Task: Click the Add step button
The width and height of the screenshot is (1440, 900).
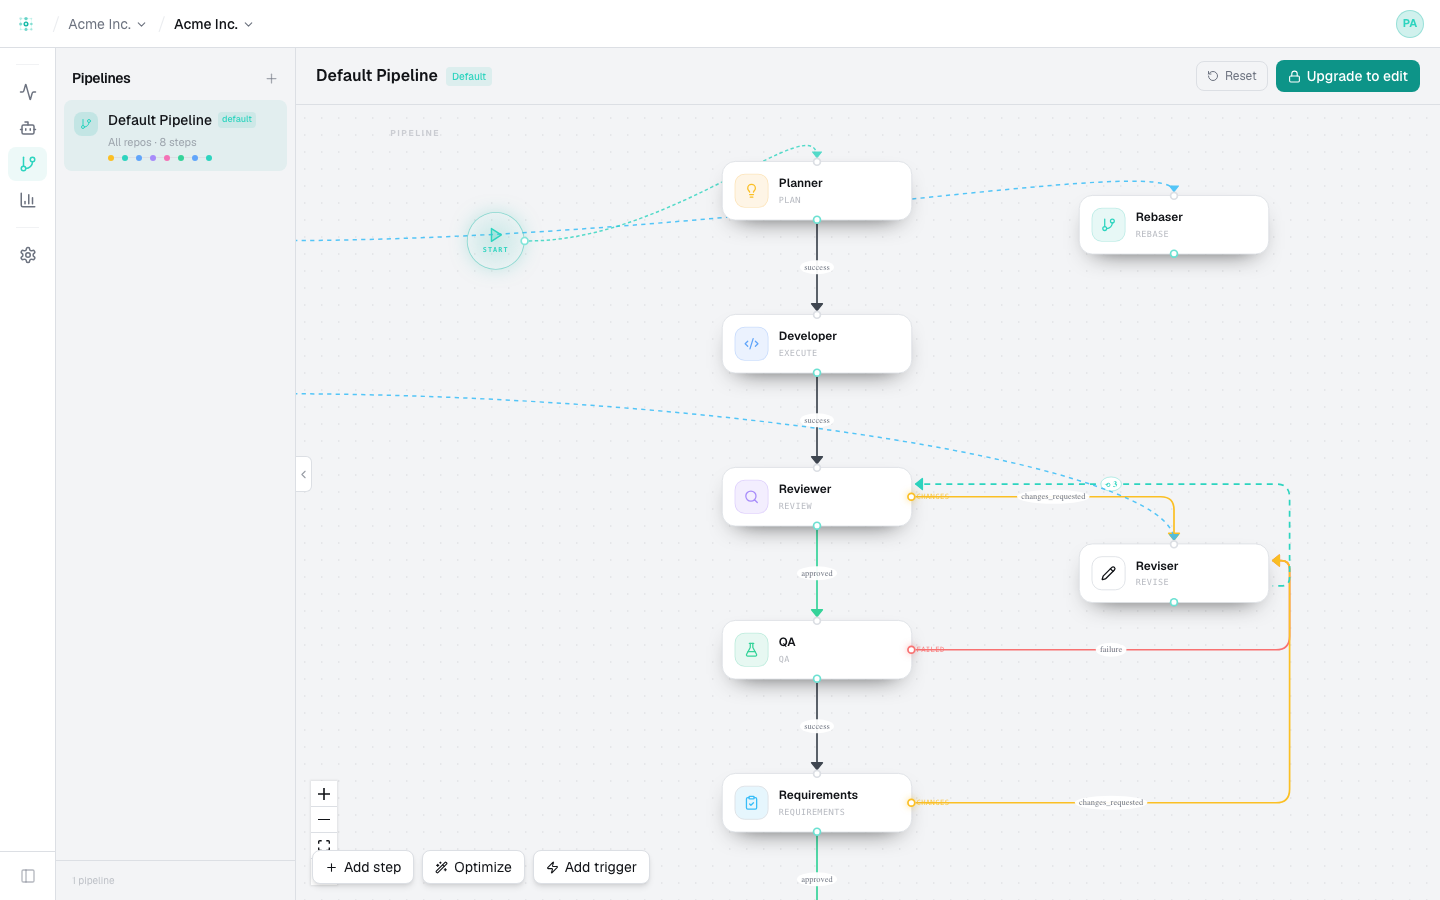Action: click(x=363, y=867)
